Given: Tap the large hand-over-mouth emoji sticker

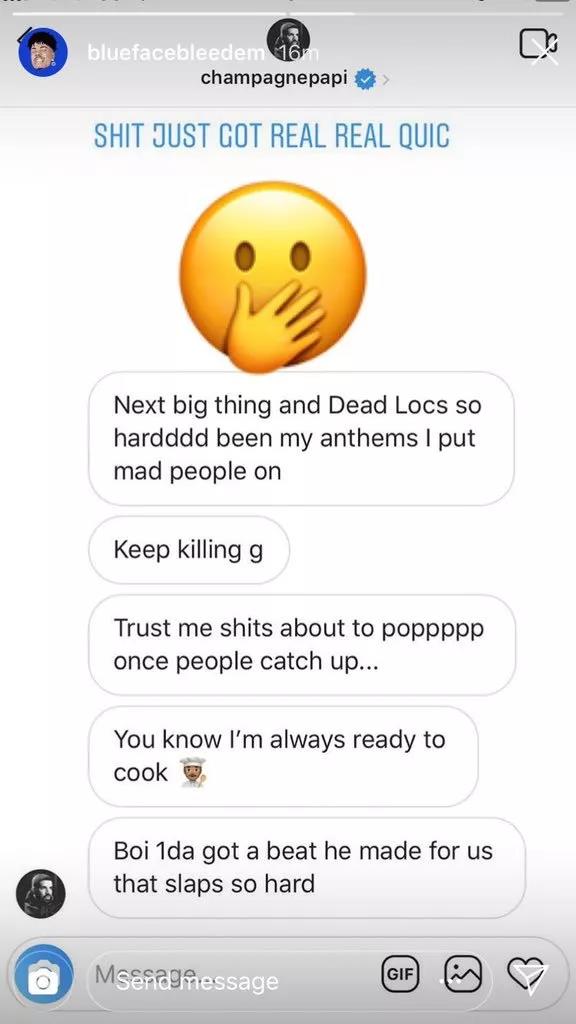Looking at the screenshot, I should [273, 277].
